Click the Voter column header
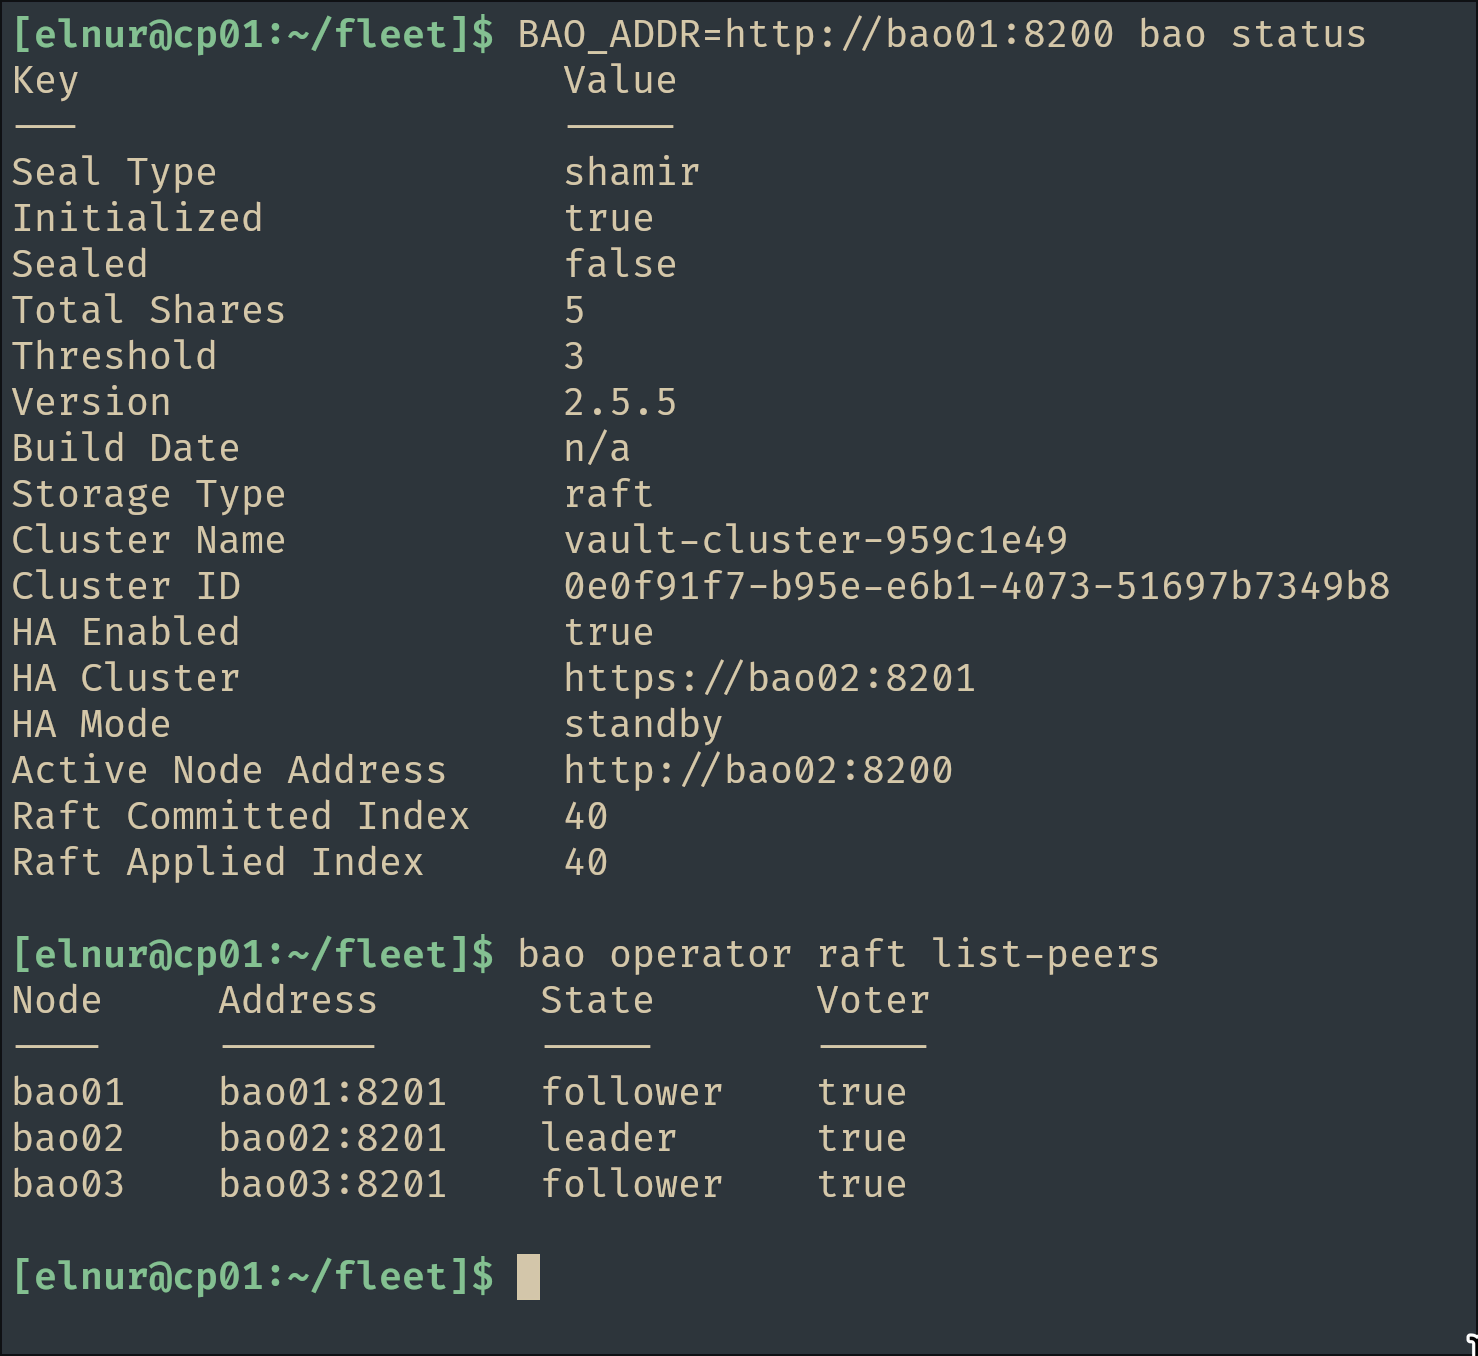The width and height of the screenshot is (1478, 1356). [x=873, y=1000]
